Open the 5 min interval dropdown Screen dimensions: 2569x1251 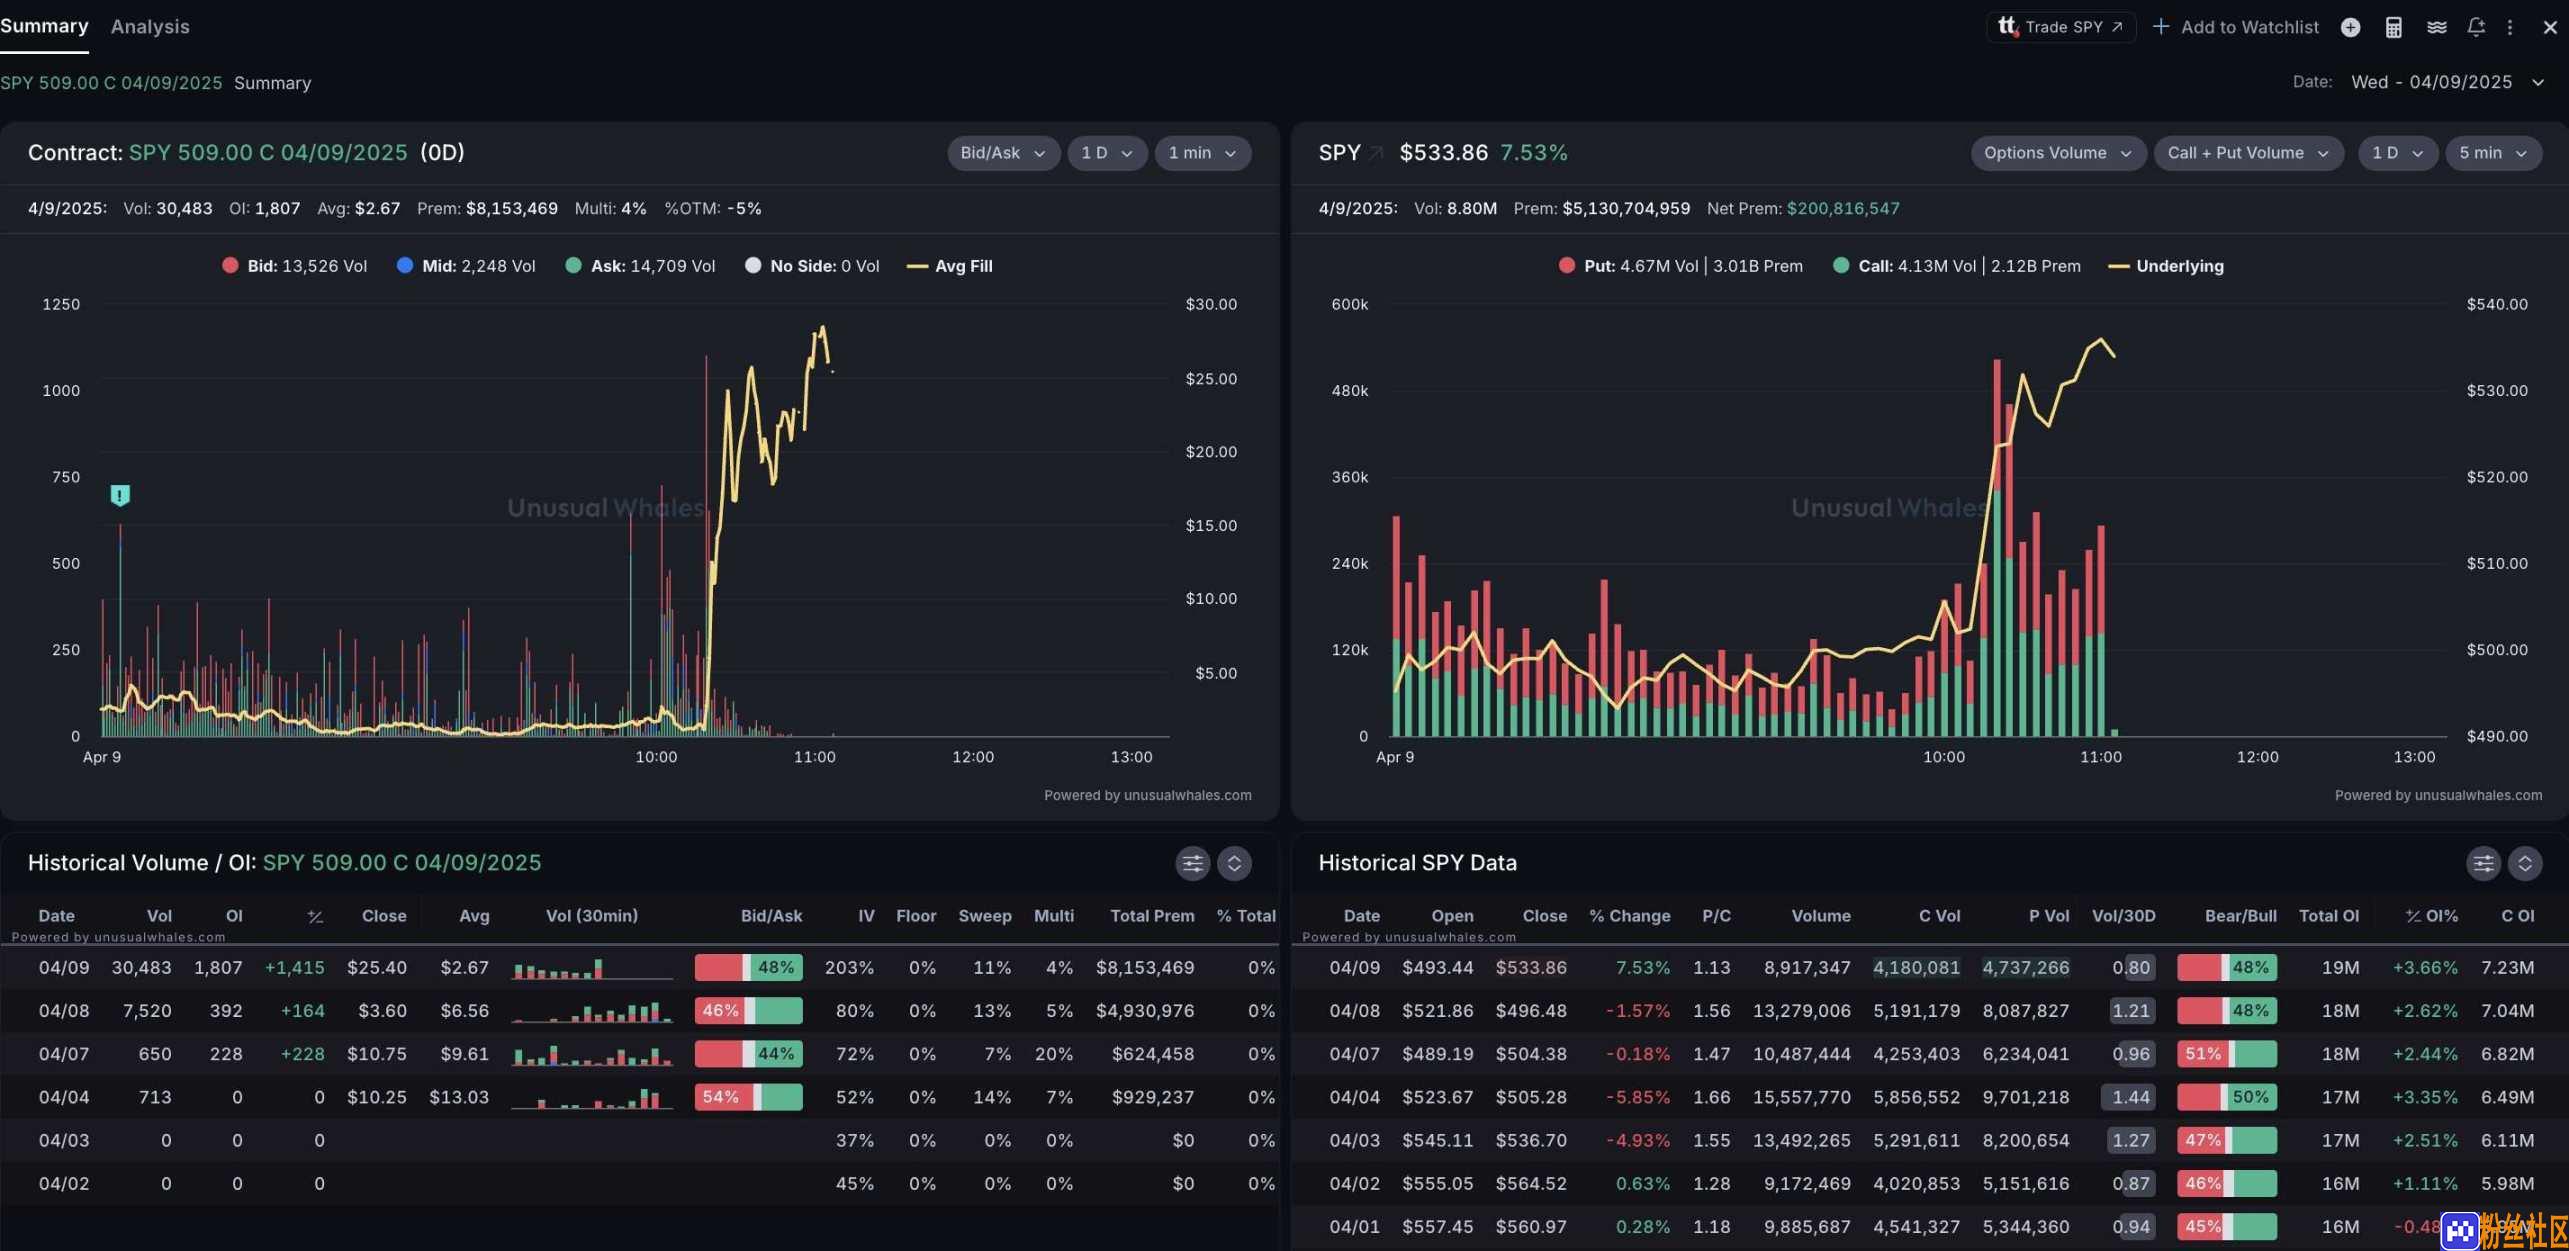click(2493, 153)
